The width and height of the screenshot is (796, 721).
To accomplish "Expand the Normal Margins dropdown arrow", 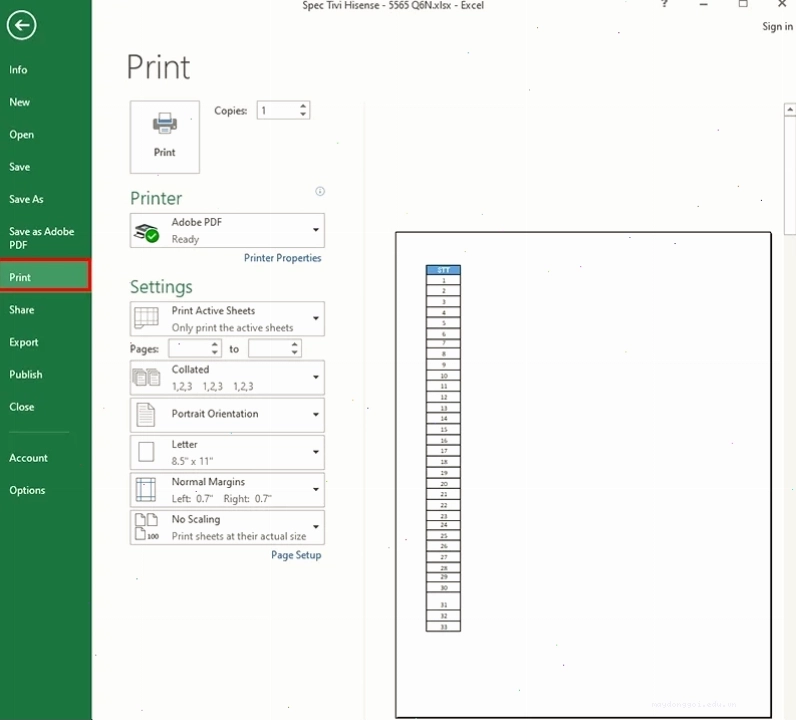I will point(316,489).
